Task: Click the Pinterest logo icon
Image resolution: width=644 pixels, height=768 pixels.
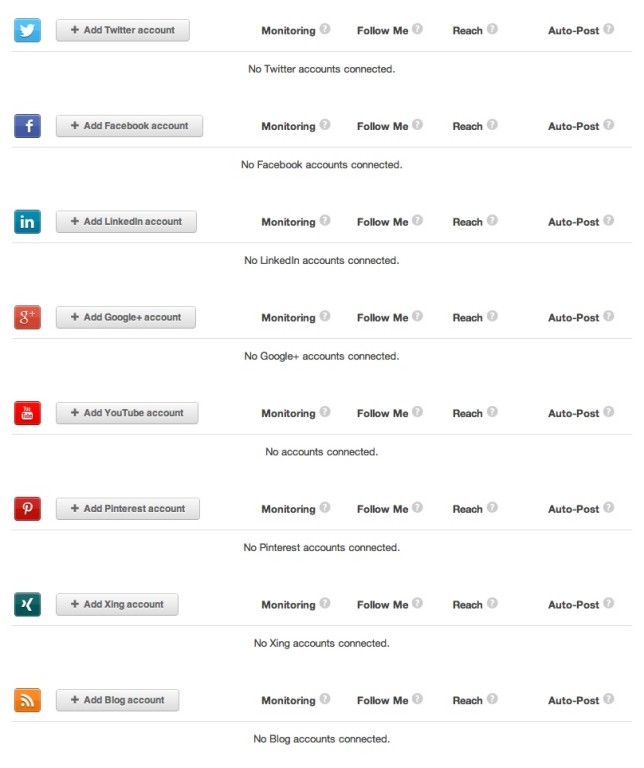Action: (27, 508)
